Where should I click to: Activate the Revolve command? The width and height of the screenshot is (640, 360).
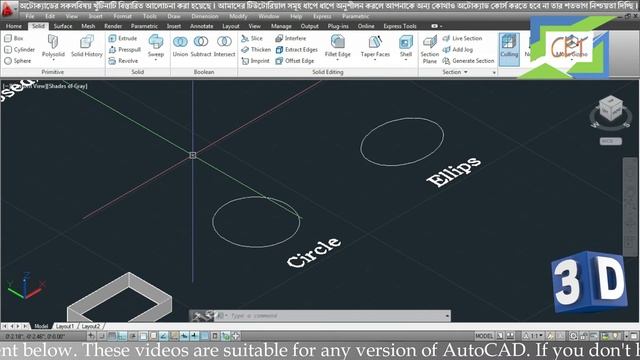(x=123, y=61)
